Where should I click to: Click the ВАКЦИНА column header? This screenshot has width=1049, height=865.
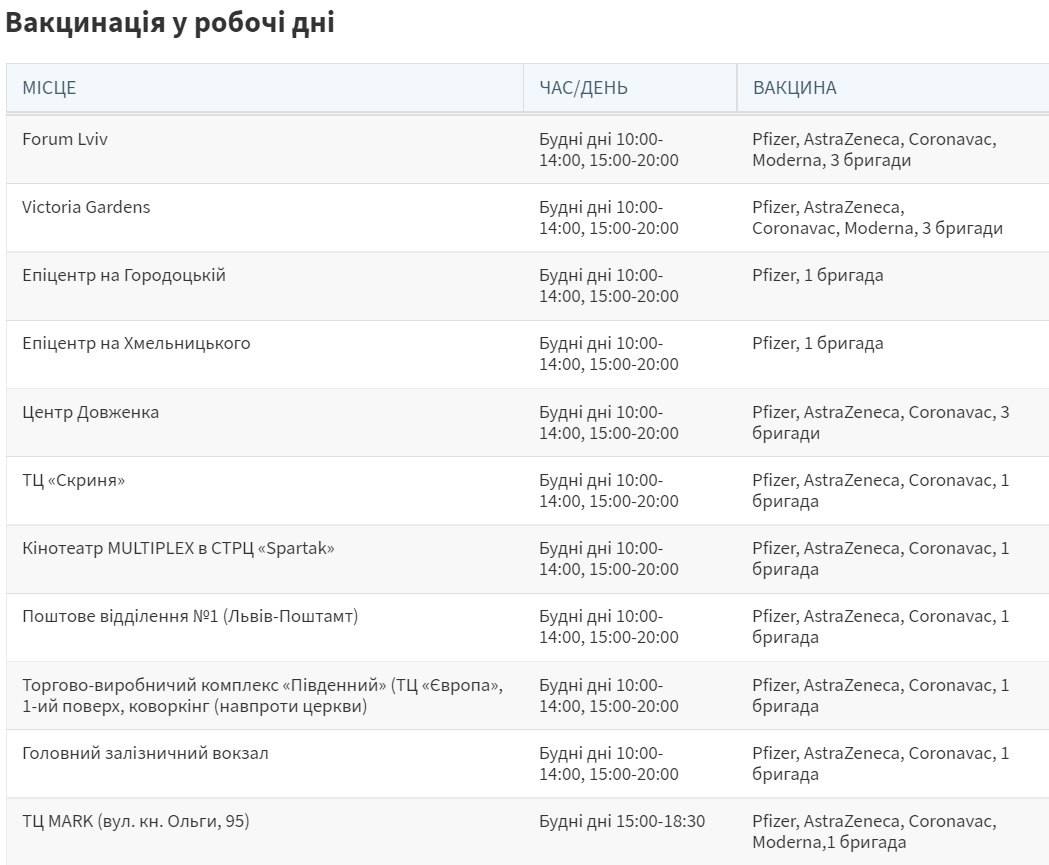[794, 88]
